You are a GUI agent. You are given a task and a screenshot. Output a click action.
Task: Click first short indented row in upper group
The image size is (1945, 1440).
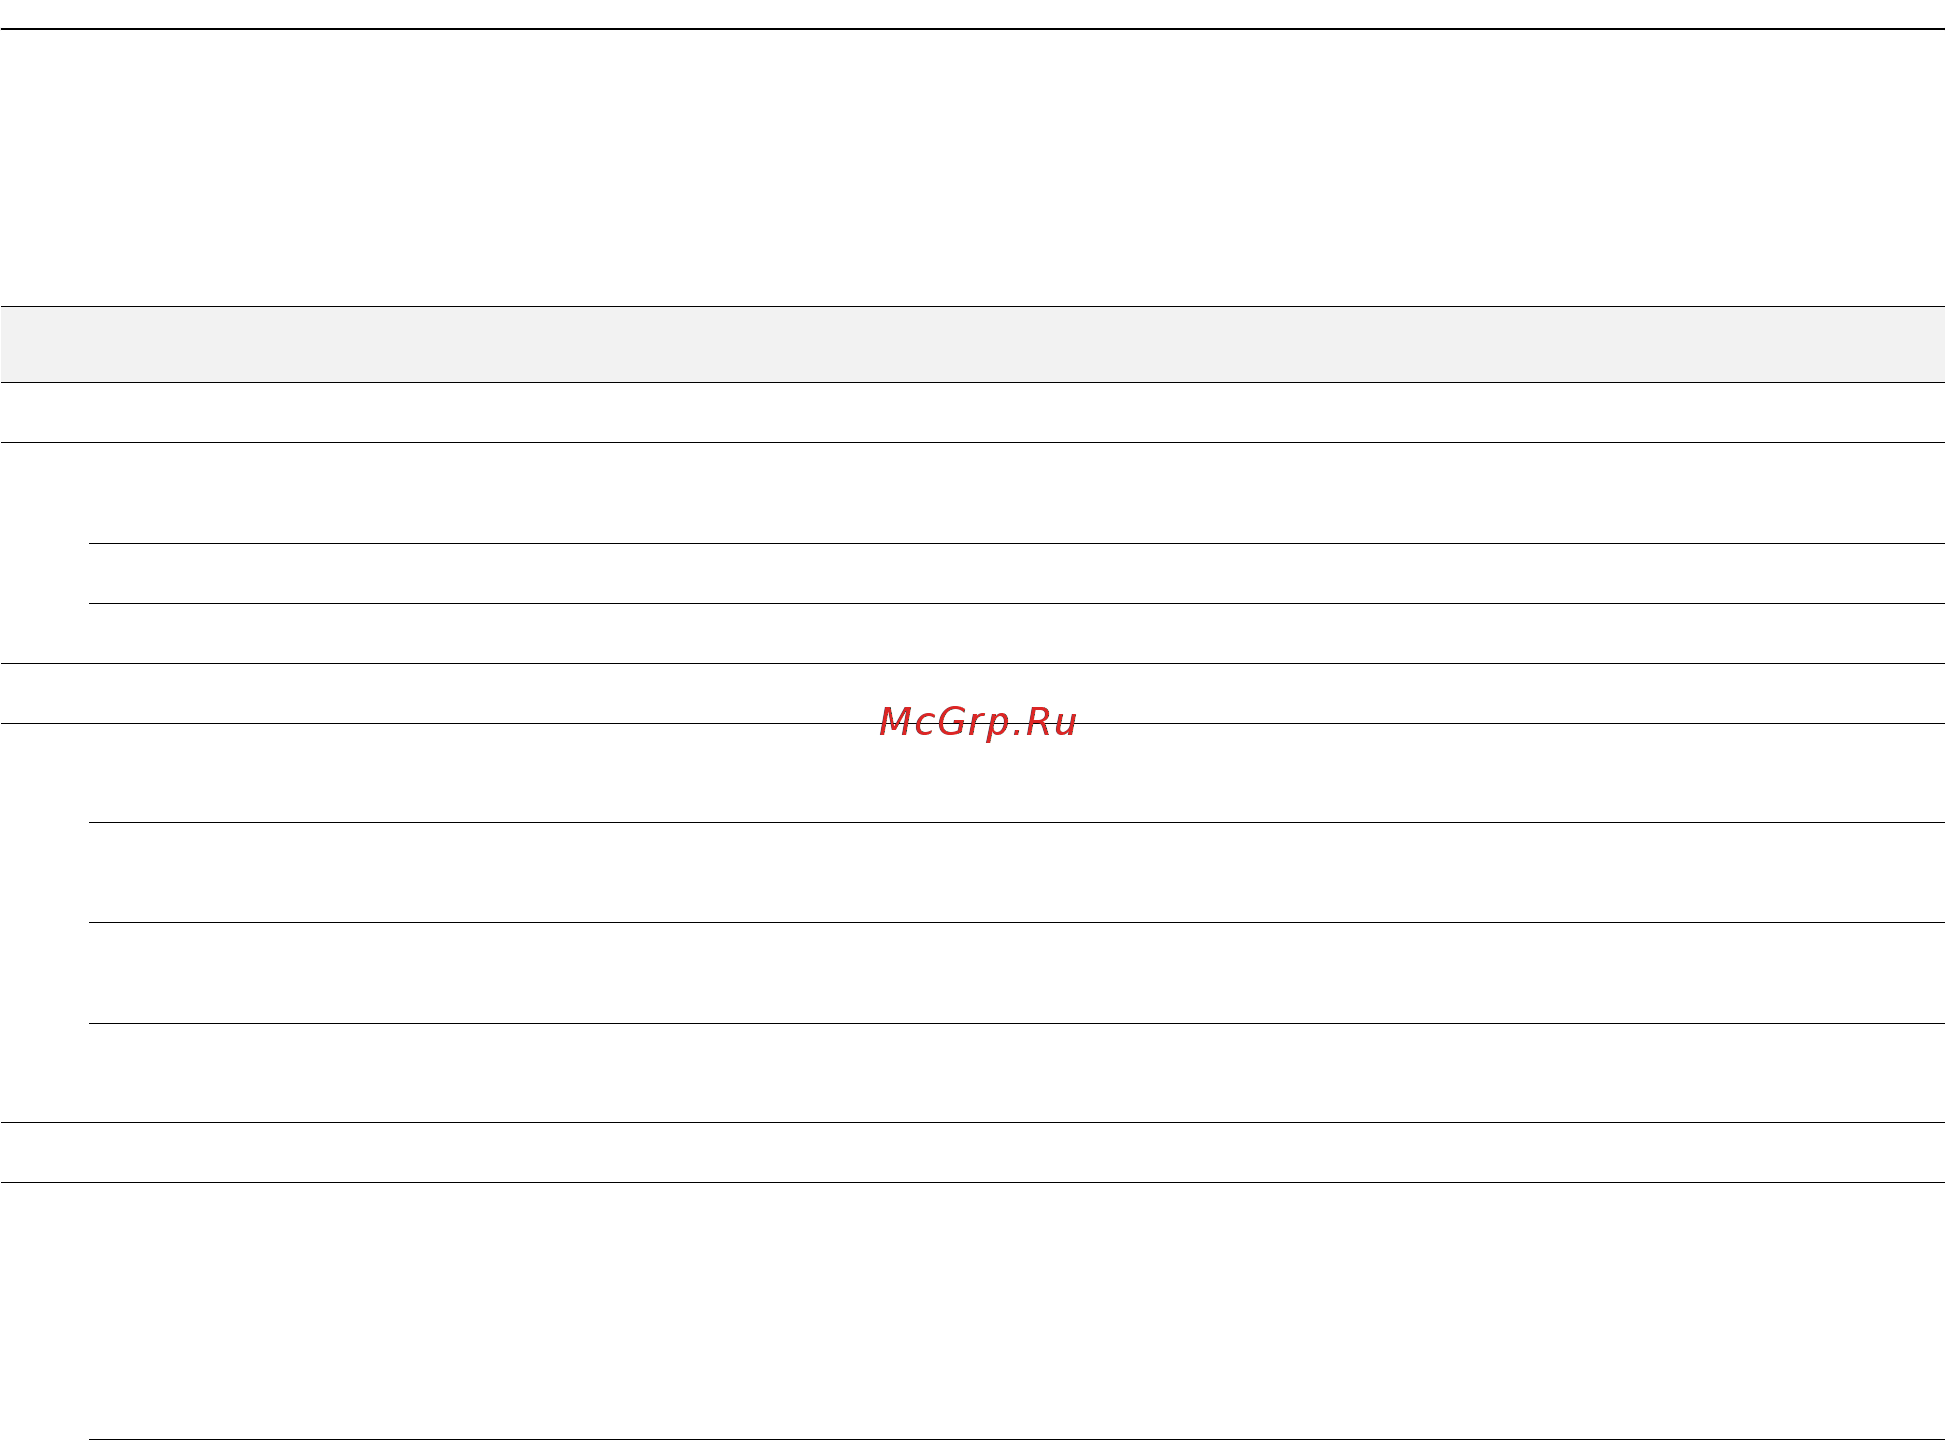pyautogui.click(x=1017, y=573)
